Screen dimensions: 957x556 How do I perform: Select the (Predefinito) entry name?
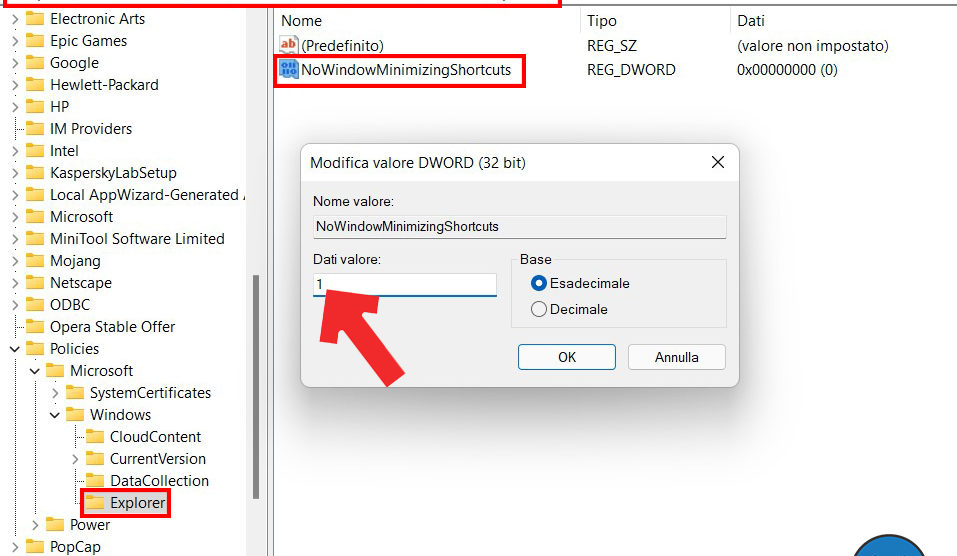(342, 46)
